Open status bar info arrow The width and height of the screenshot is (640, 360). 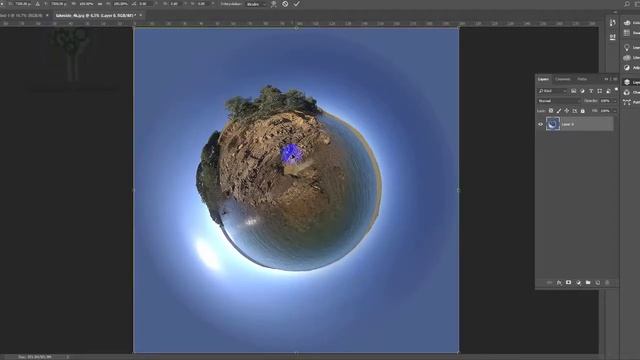click(68, 357)
